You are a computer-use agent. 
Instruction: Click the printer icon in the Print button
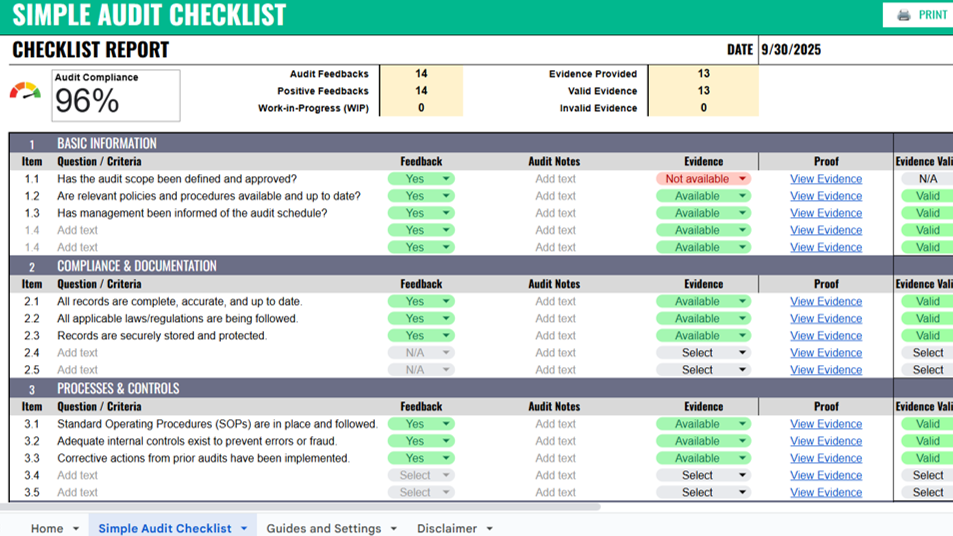click(904, 15)
